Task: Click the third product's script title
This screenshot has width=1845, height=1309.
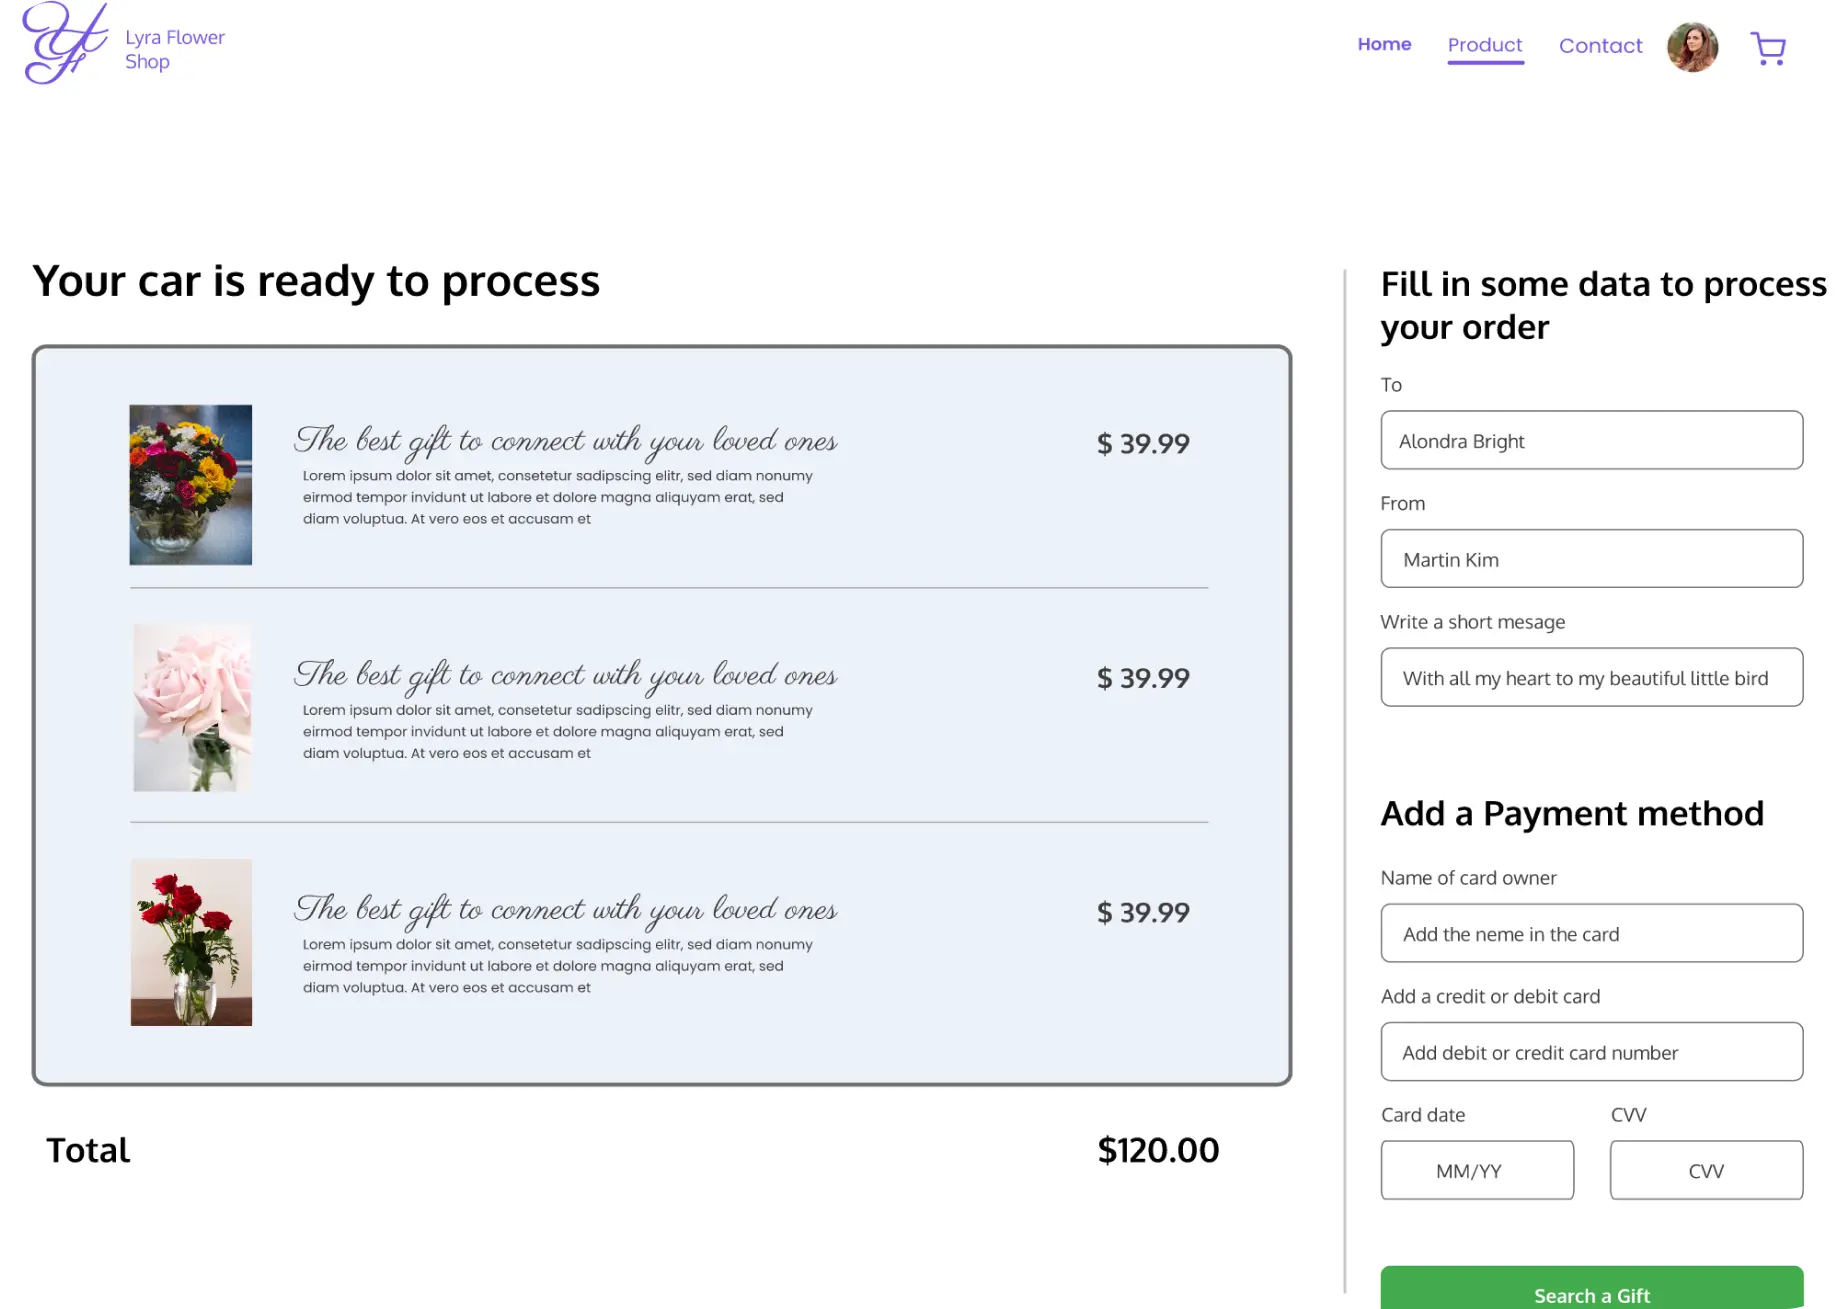Action: [x=566, y=909]
